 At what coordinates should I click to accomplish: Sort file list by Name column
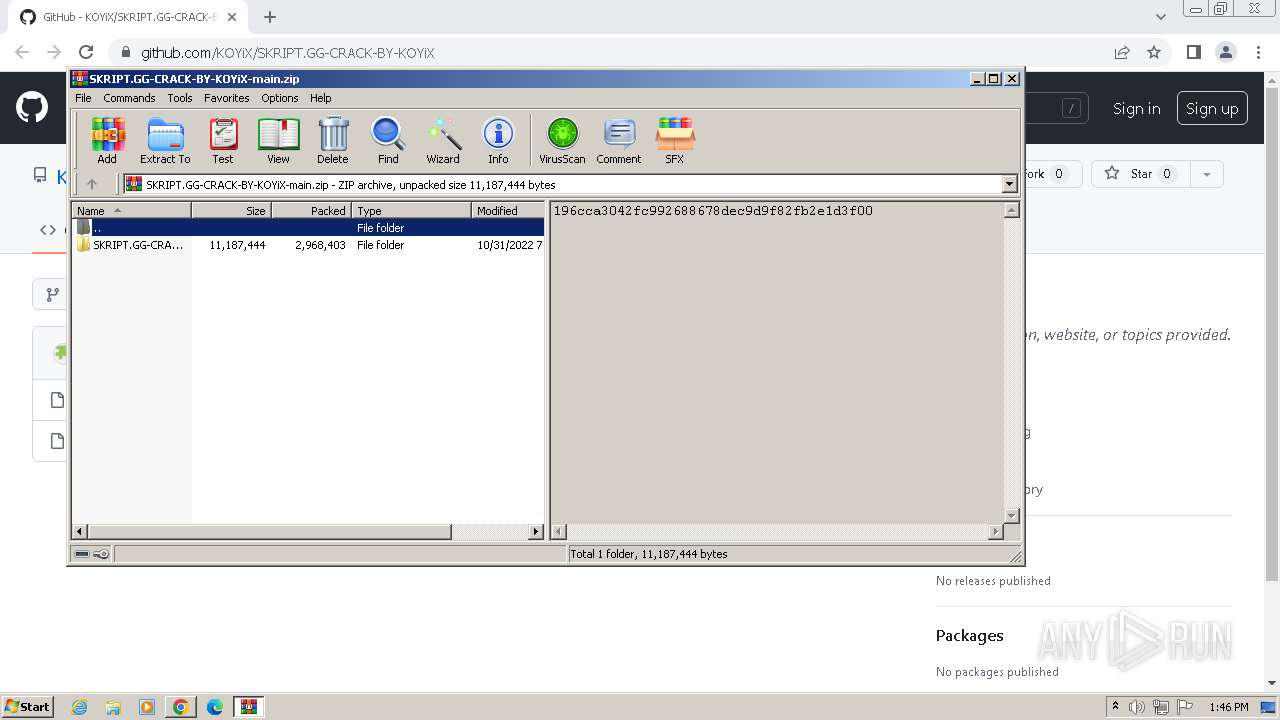131,210
